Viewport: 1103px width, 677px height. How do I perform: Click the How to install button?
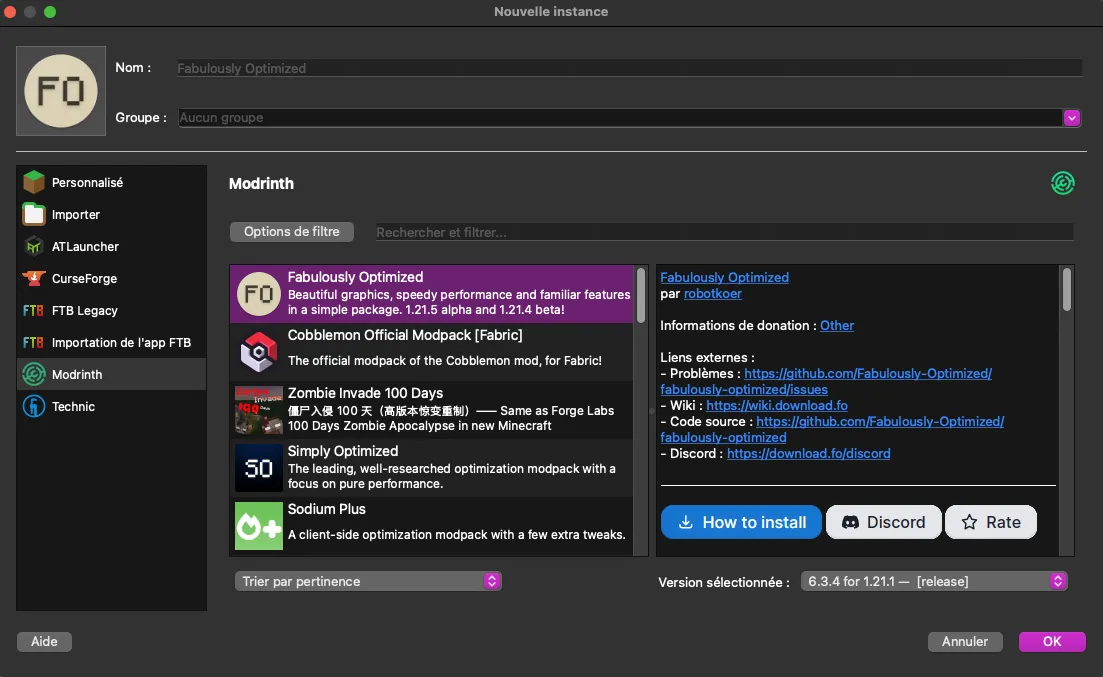[741, 522]
